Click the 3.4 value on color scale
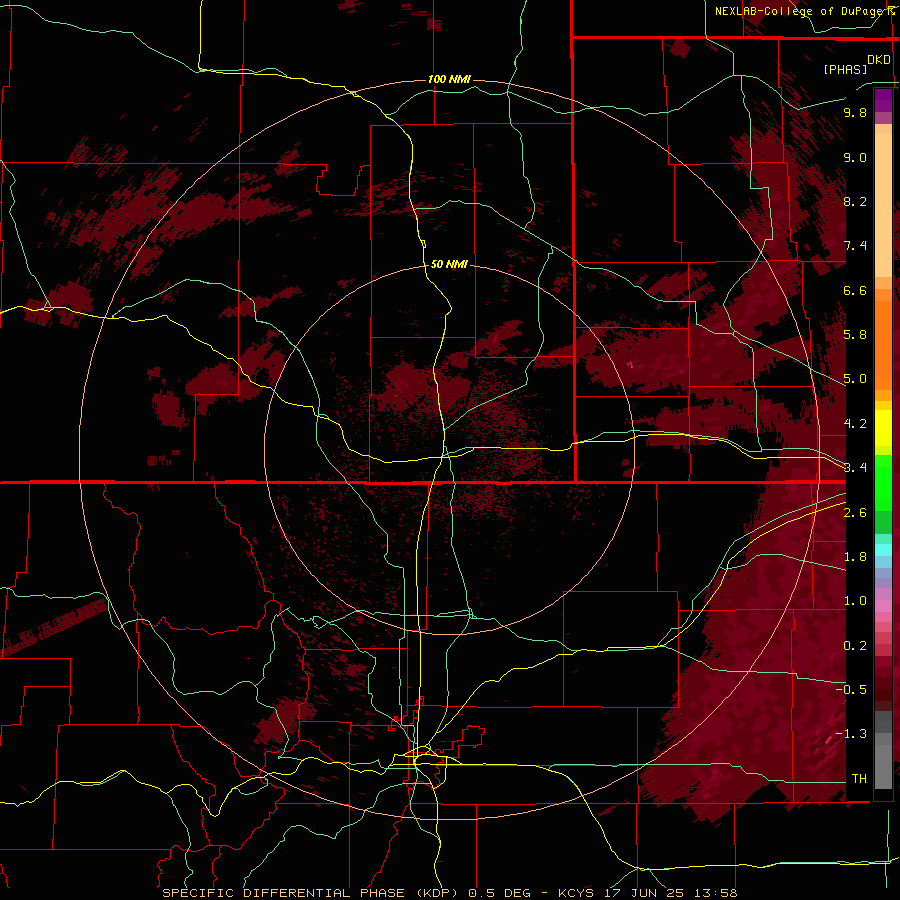900x900 pixels. click(855, 468)
